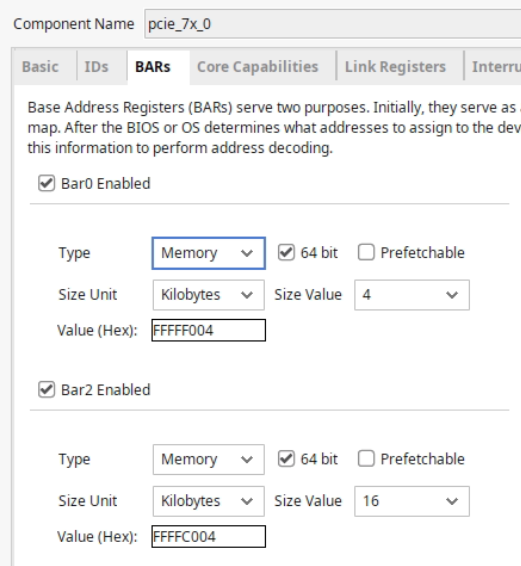Click the Bar0 Size Unit label
521x566 pixels.
tap(88, 295)
